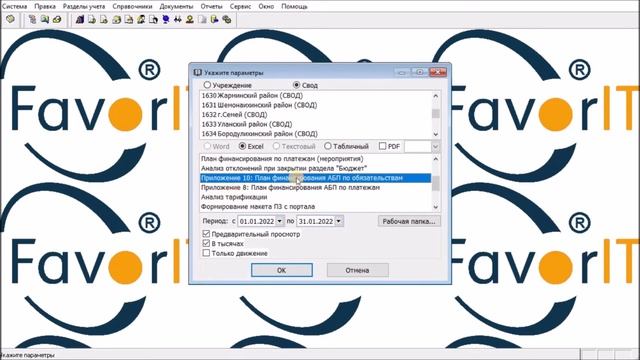Click the leftmost yellow-green toolbar icon
Image resolution: width=640 pixels, height=360 pixels.
(11, 19)
